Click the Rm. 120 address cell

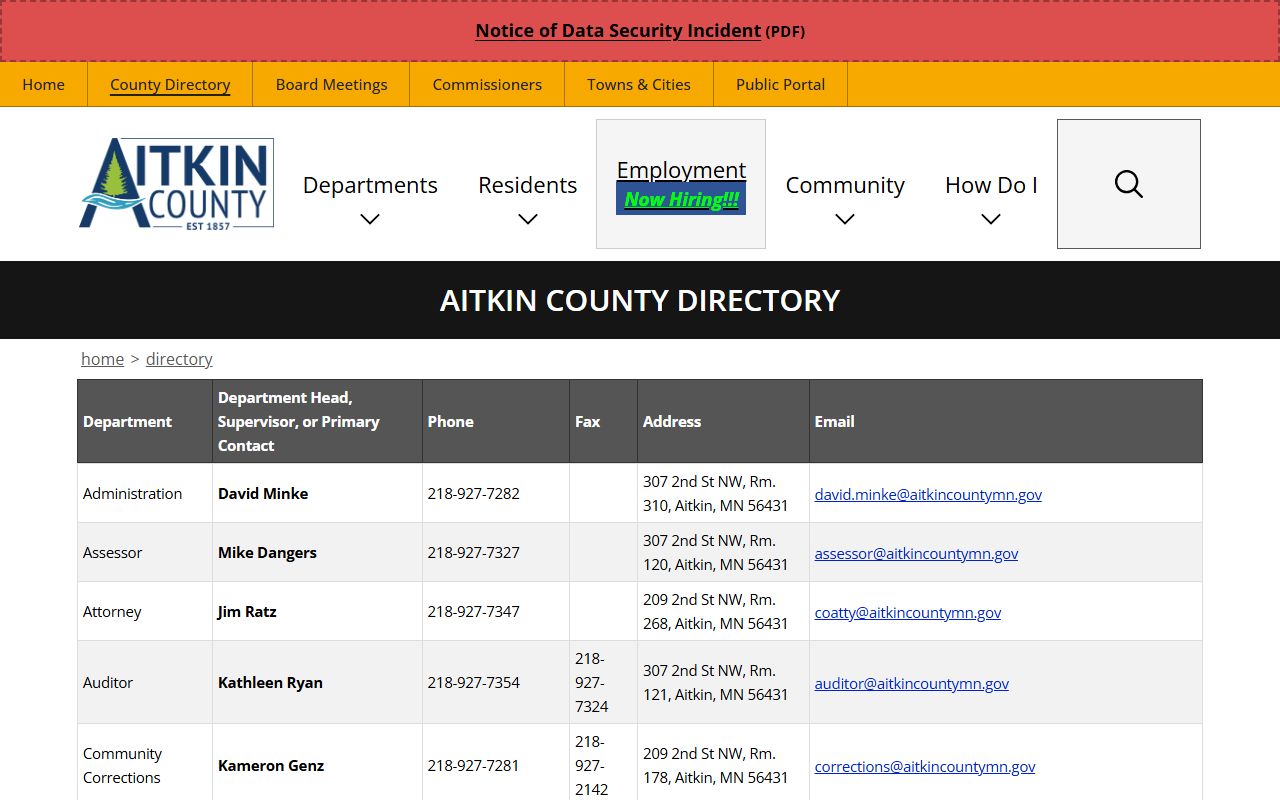[723, 552]
